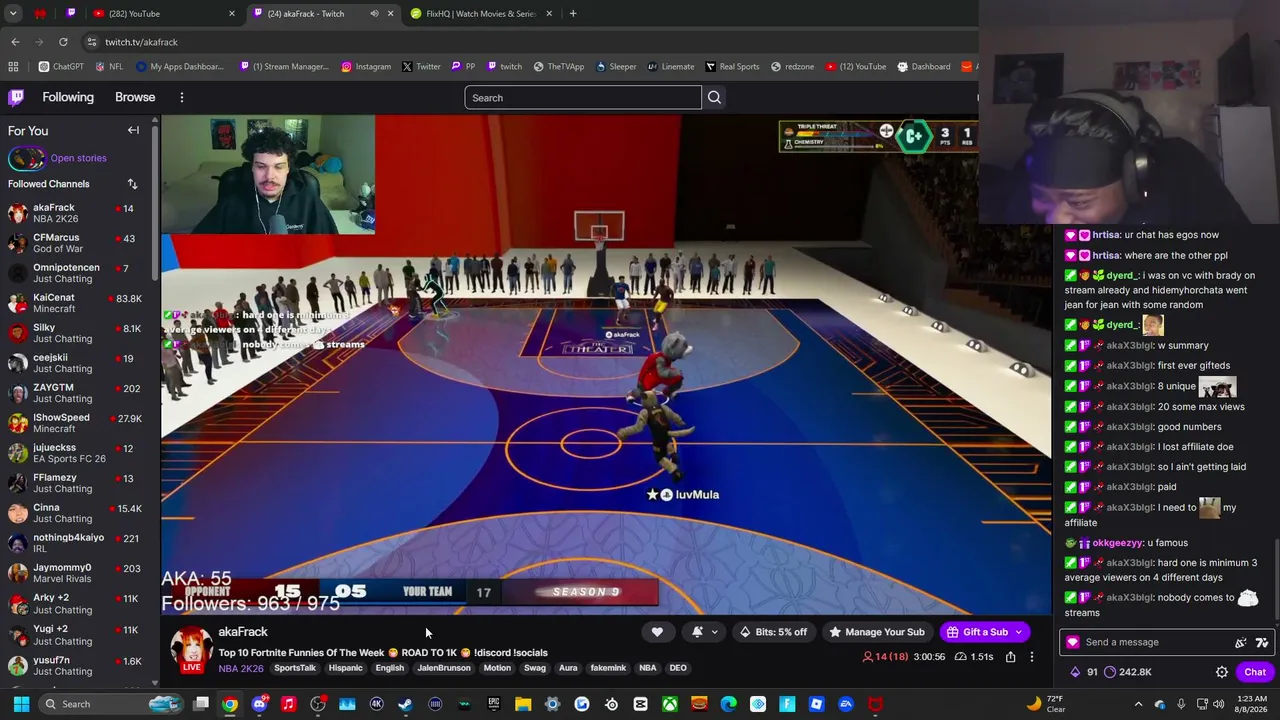The height and width of the screenshot is (720, 1280).
Task: Reload the Twitch page
Action: pyautogui.click(x=63, y=41)
